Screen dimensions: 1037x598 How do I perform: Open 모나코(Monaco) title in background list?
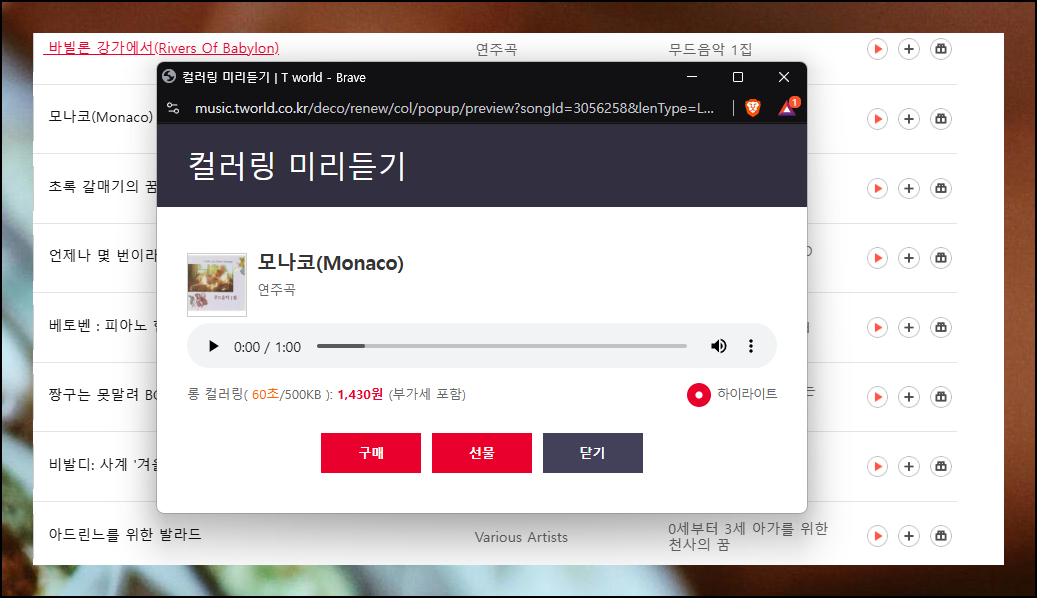click(101, 117)
